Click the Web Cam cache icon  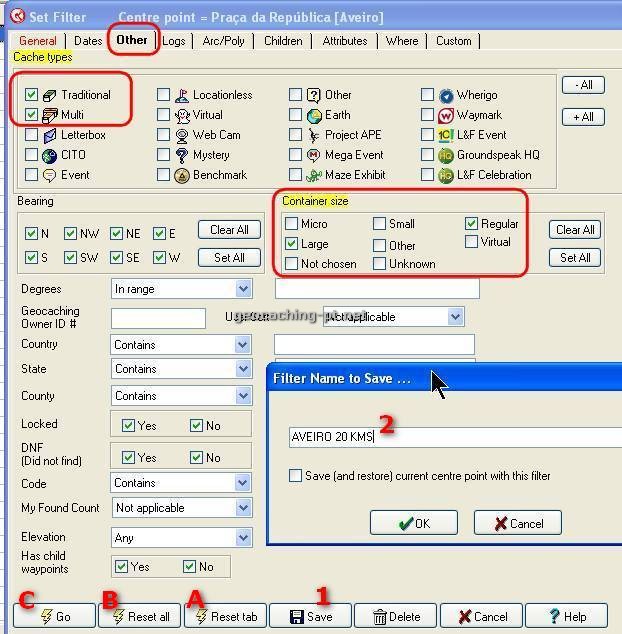182,135
